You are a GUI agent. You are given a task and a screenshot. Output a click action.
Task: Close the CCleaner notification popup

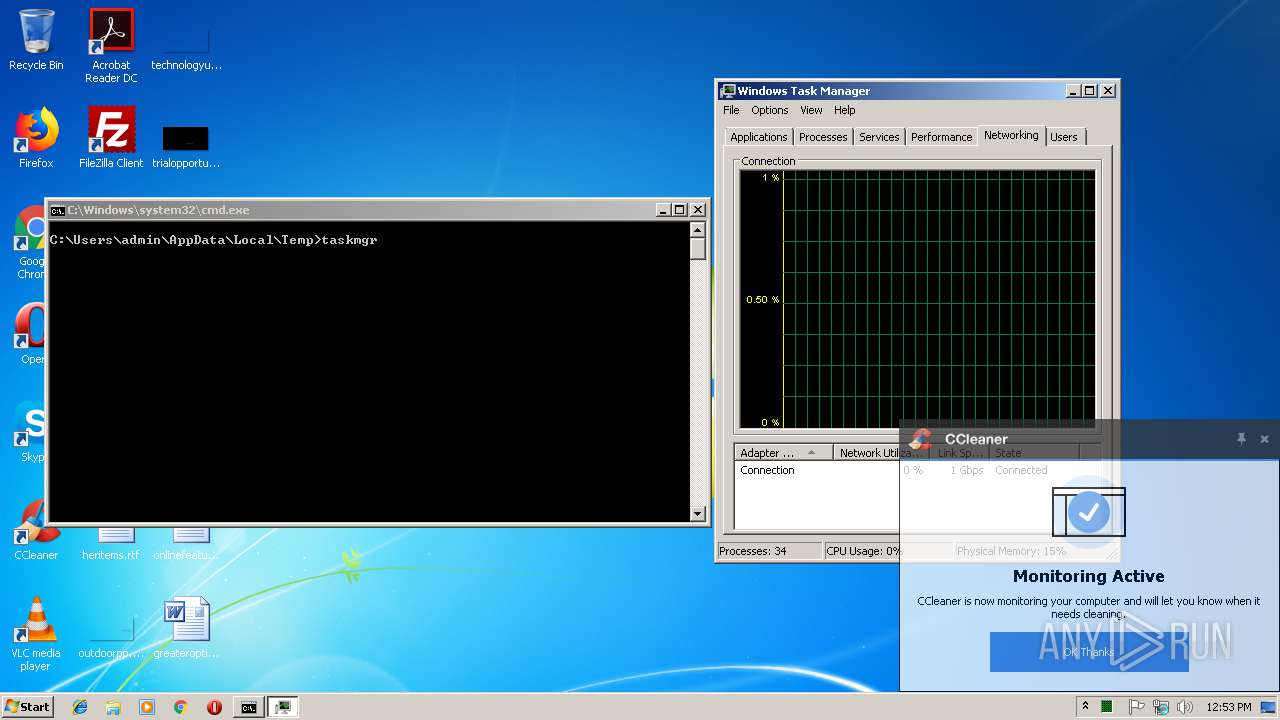[1264, 438]
